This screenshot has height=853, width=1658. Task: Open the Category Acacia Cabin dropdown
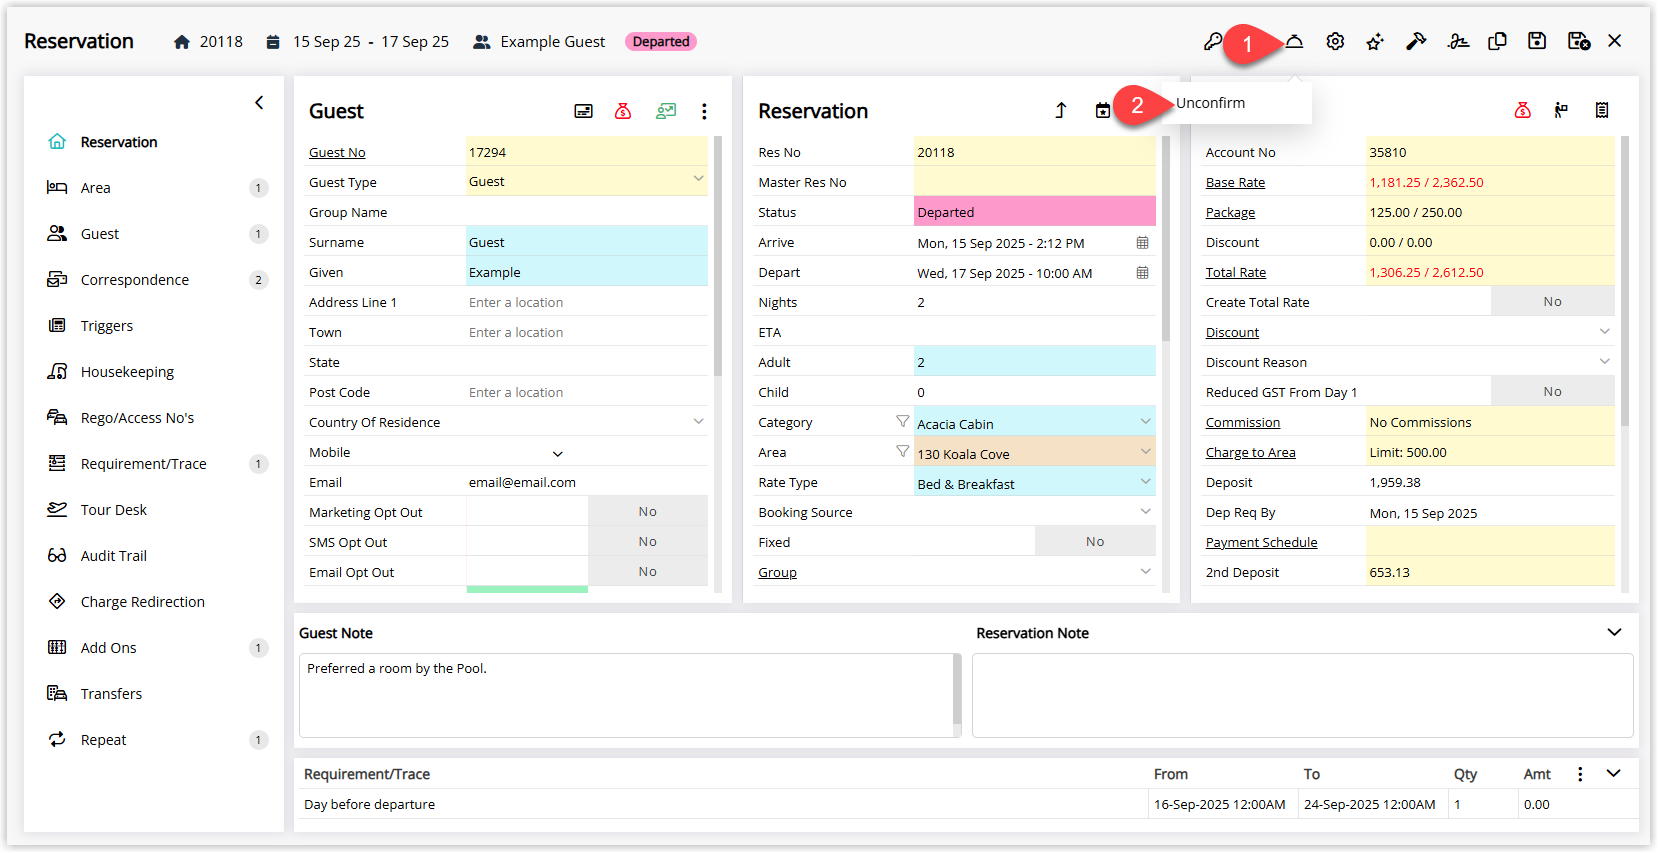point(1145,421)
